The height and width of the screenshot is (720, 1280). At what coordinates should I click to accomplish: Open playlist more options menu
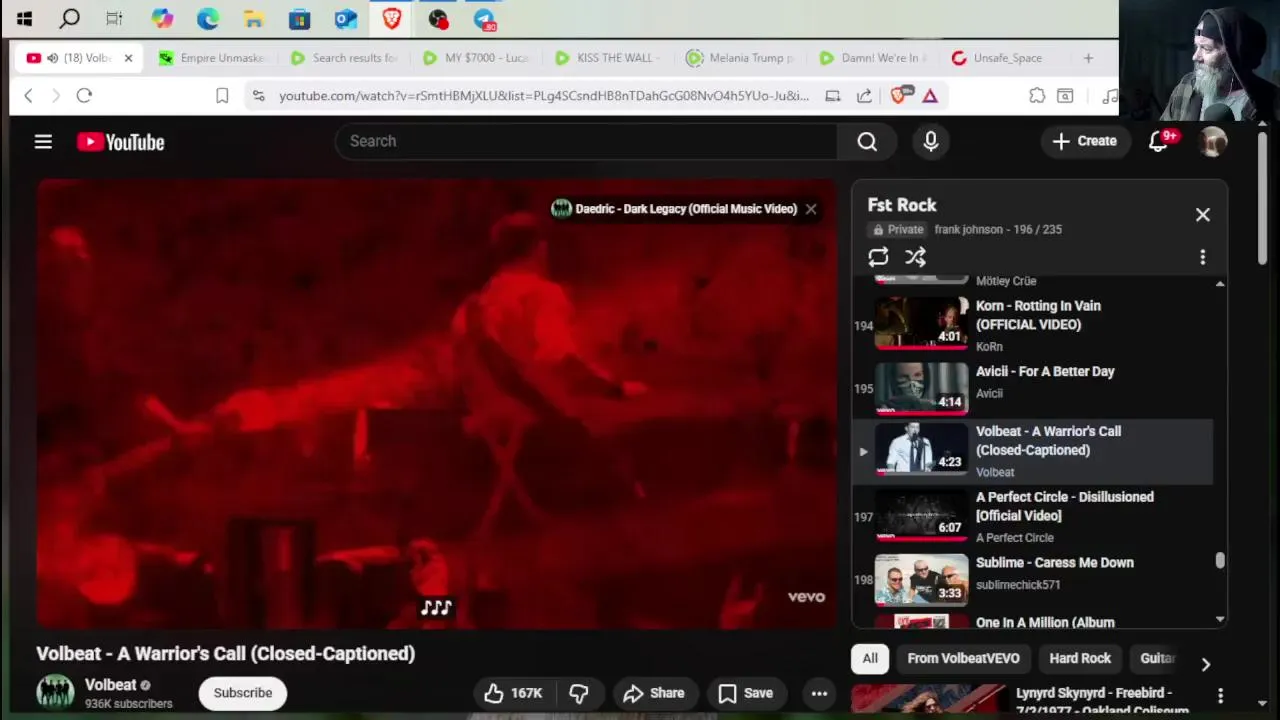pos(1203,257)
